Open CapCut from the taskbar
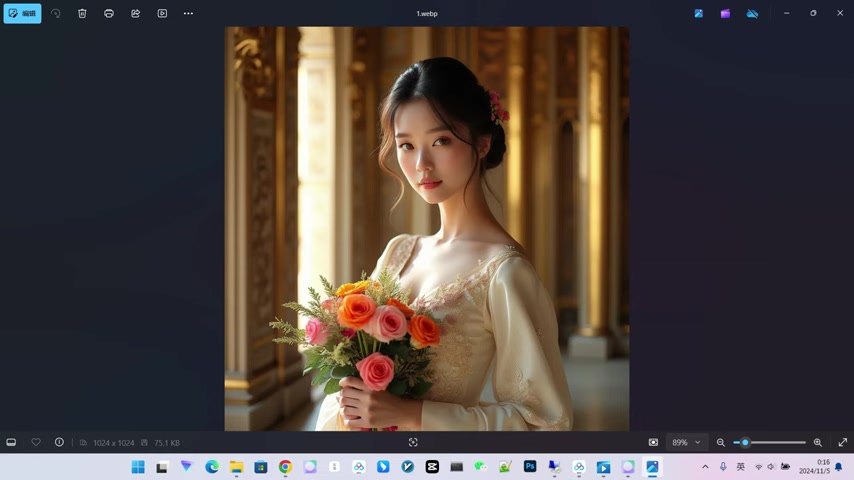This screenshot has width=854, height=480. [432, 467]
